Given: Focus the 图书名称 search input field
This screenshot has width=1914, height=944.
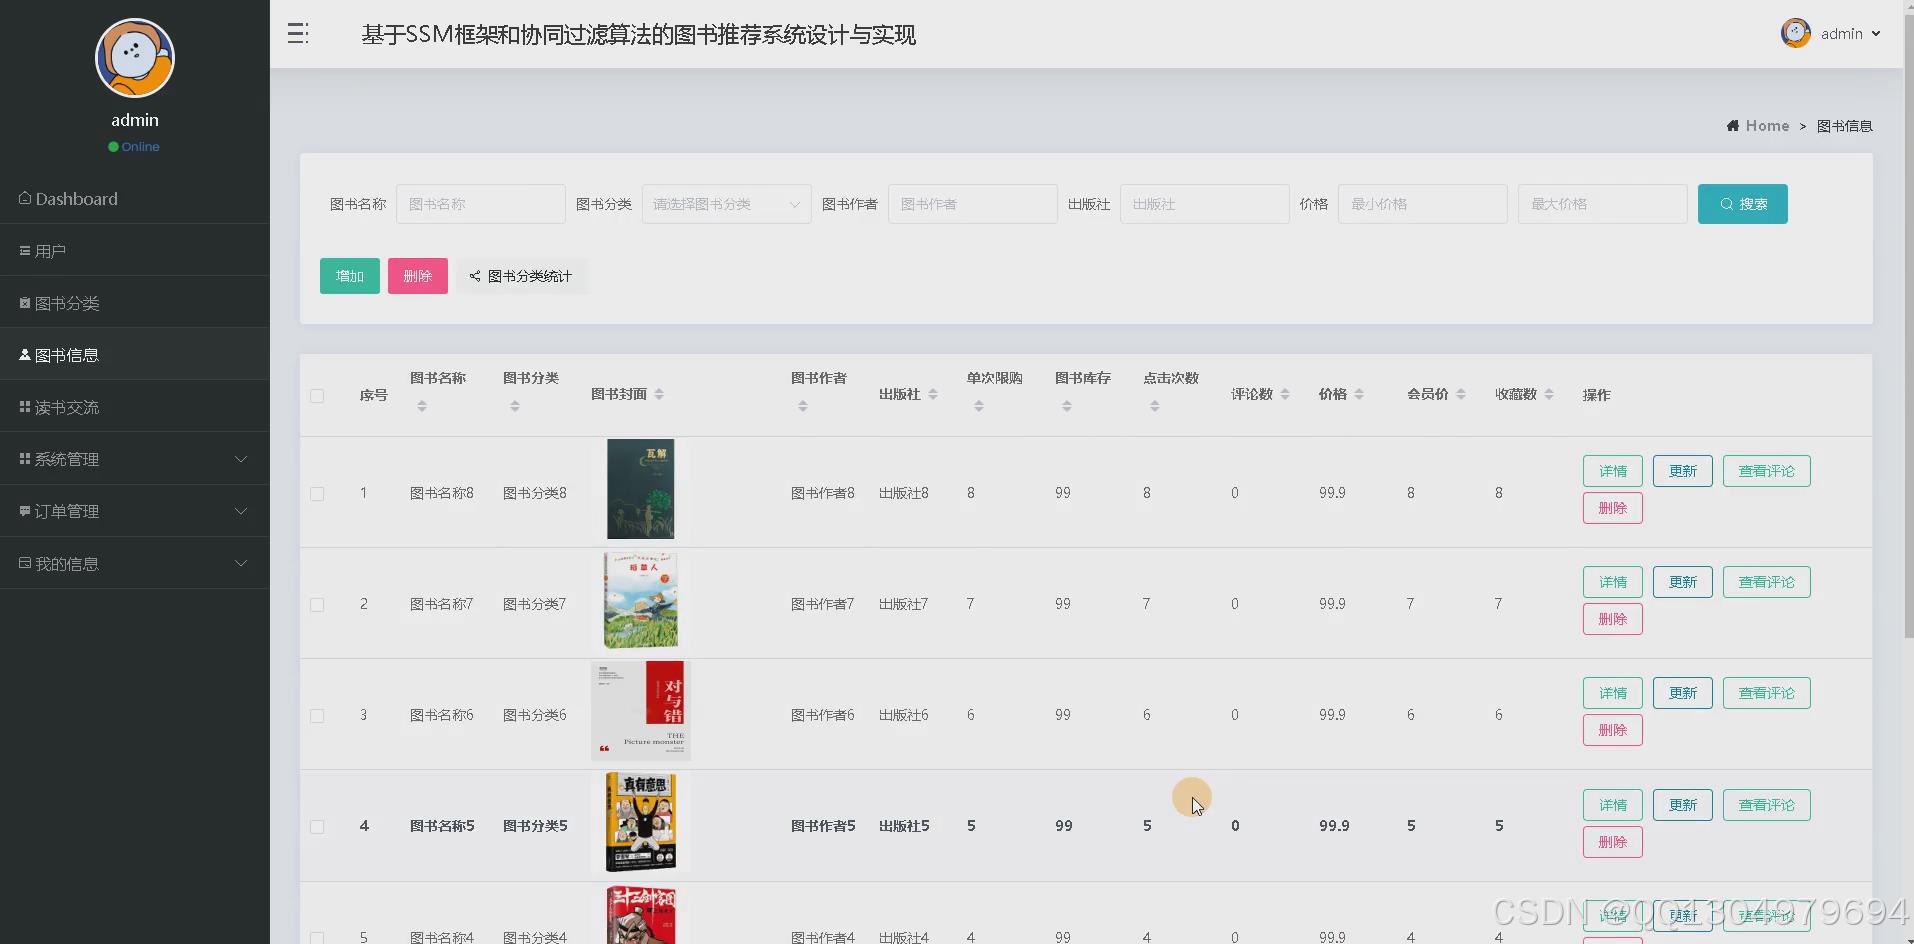Looking at the screenshot, I should tap(481, 204).
